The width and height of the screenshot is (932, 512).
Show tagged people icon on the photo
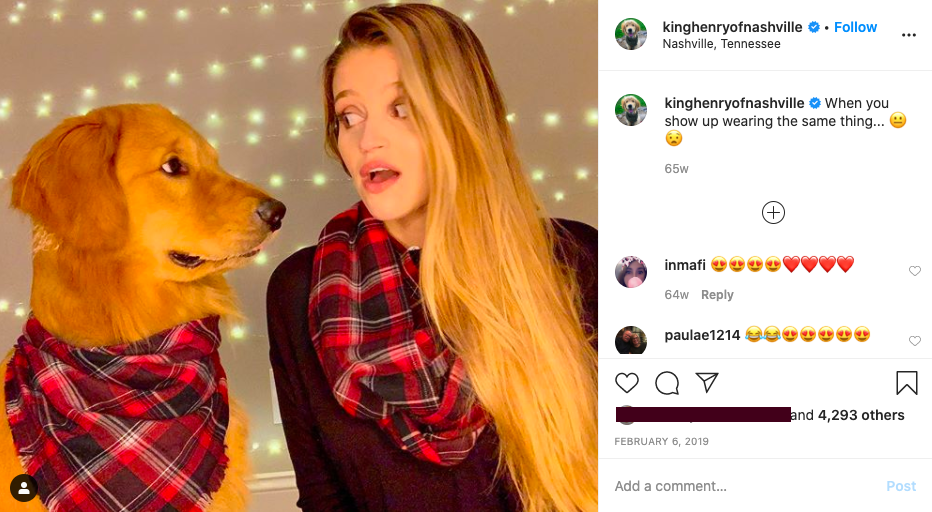coord(24,488)
